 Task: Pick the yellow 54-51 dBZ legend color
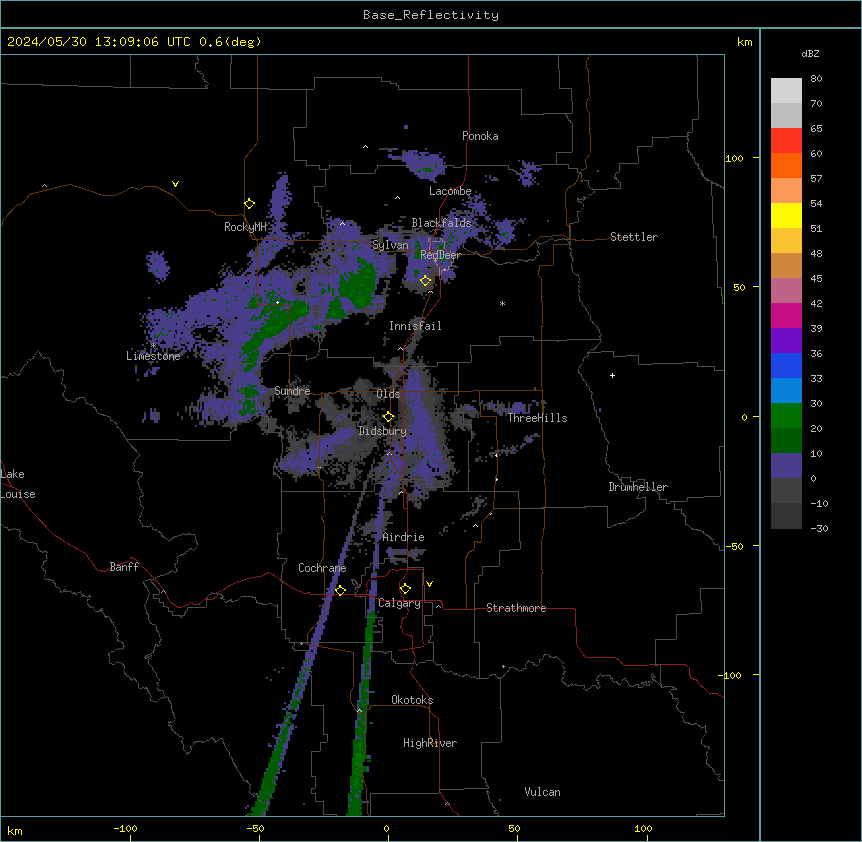[786, 215]
